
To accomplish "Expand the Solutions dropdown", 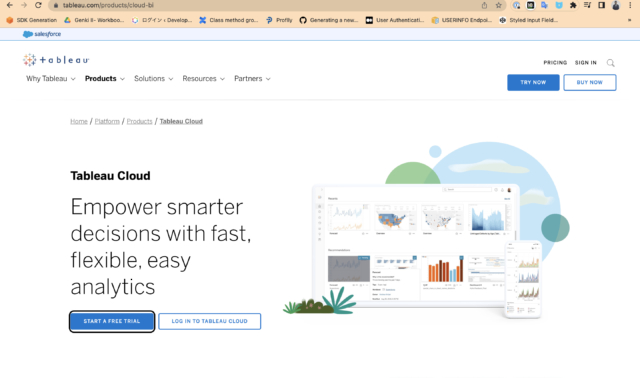I will tap(153, 79).
